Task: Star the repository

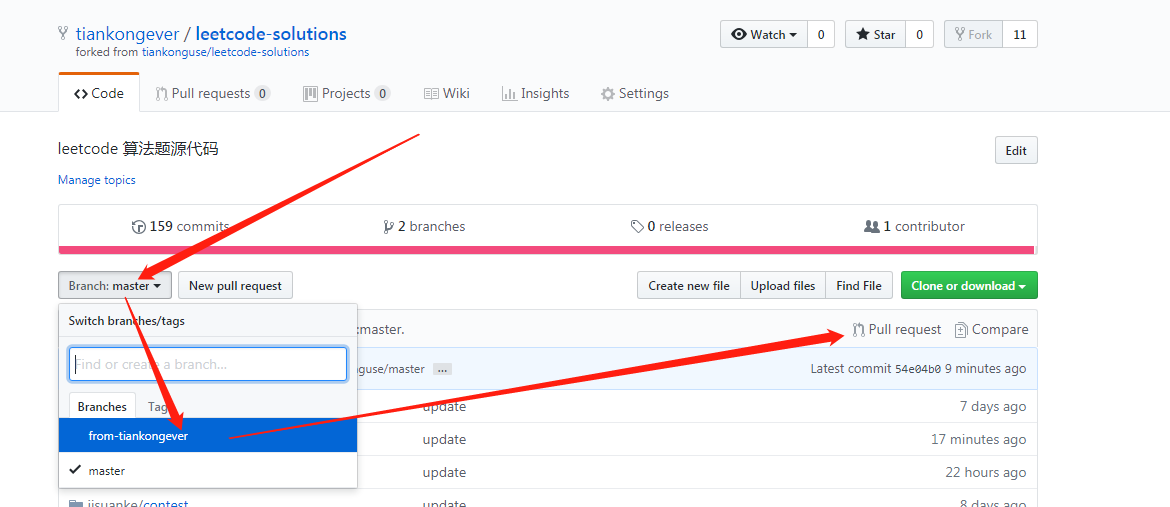Action: [875, 34]
